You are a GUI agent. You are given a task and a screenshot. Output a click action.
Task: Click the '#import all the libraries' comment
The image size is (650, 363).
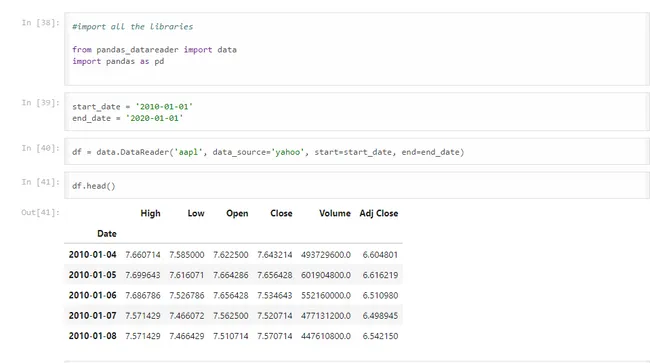tap(133, 27)
